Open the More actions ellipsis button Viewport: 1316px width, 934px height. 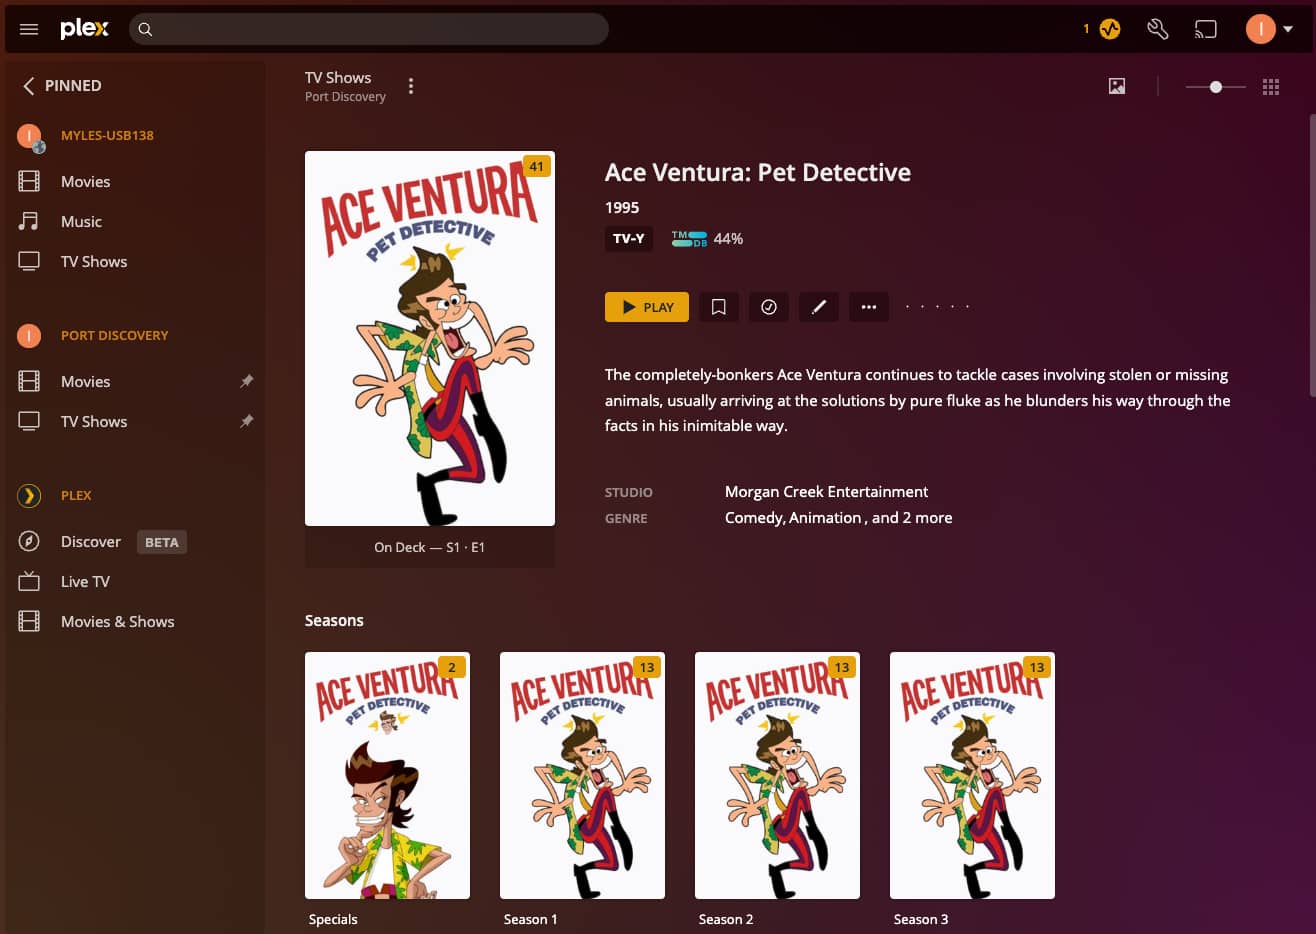pyautogui.click(x=869, y=307)
